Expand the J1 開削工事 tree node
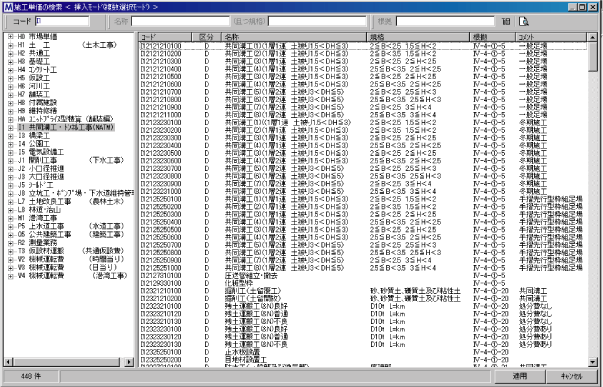 tap(10, 160)
